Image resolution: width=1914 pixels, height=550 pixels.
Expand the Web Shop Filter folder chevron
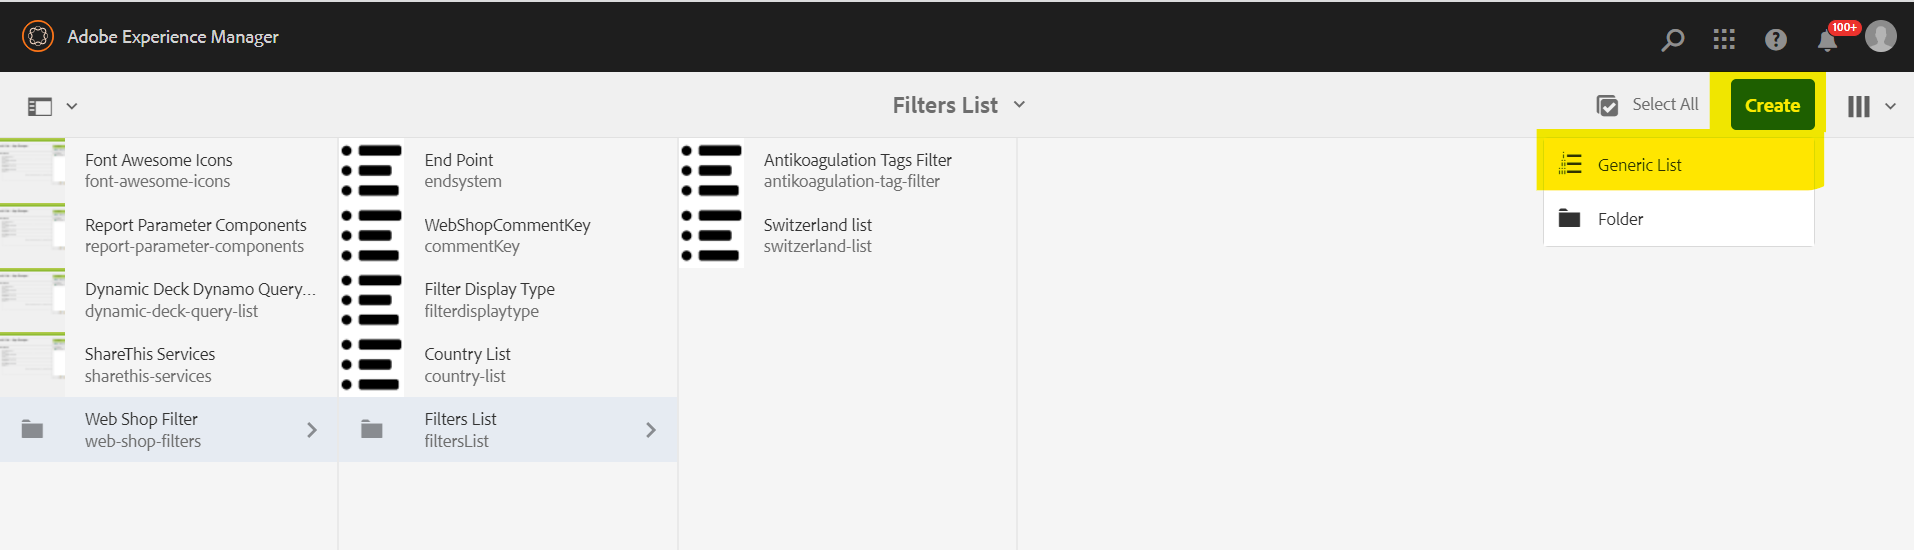click(312, 430)
